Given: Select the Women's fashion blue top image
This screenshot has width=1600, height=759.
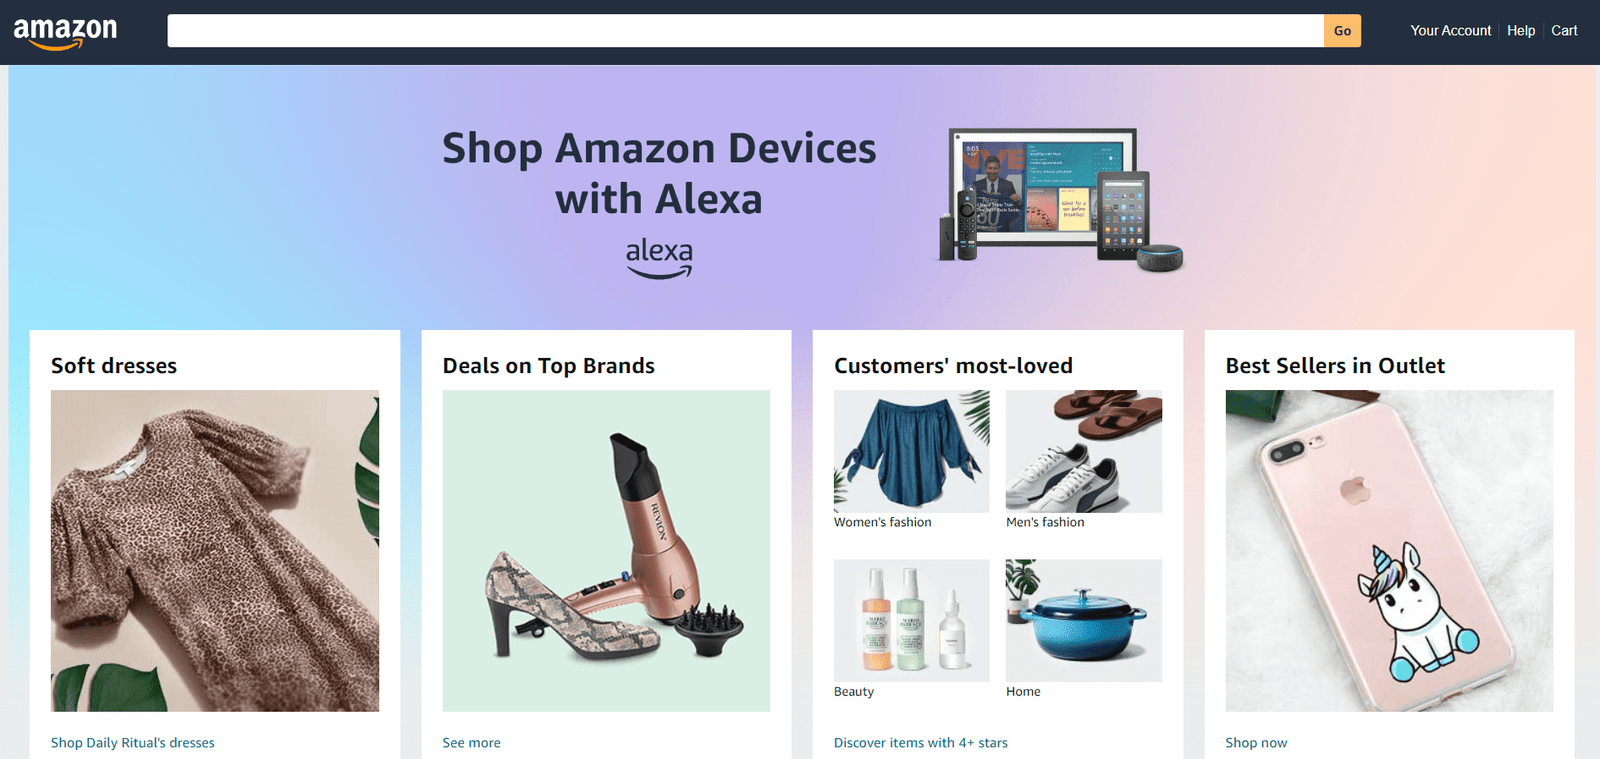Looking at the screenshot, I should pyautogui.click(x=912, y=451).
